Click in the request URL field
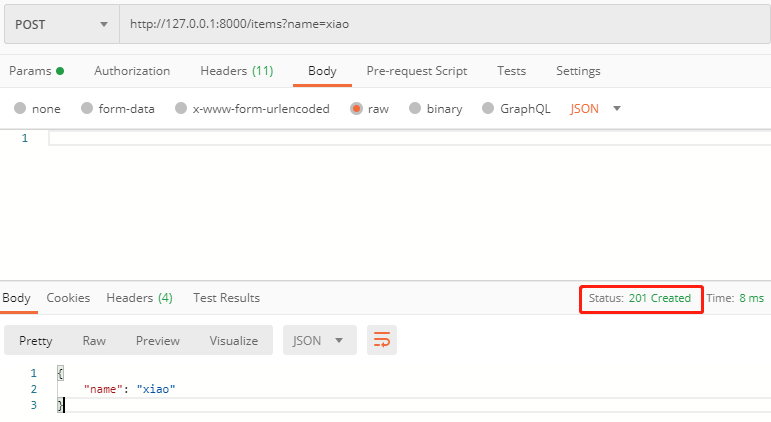 (440, 23)
